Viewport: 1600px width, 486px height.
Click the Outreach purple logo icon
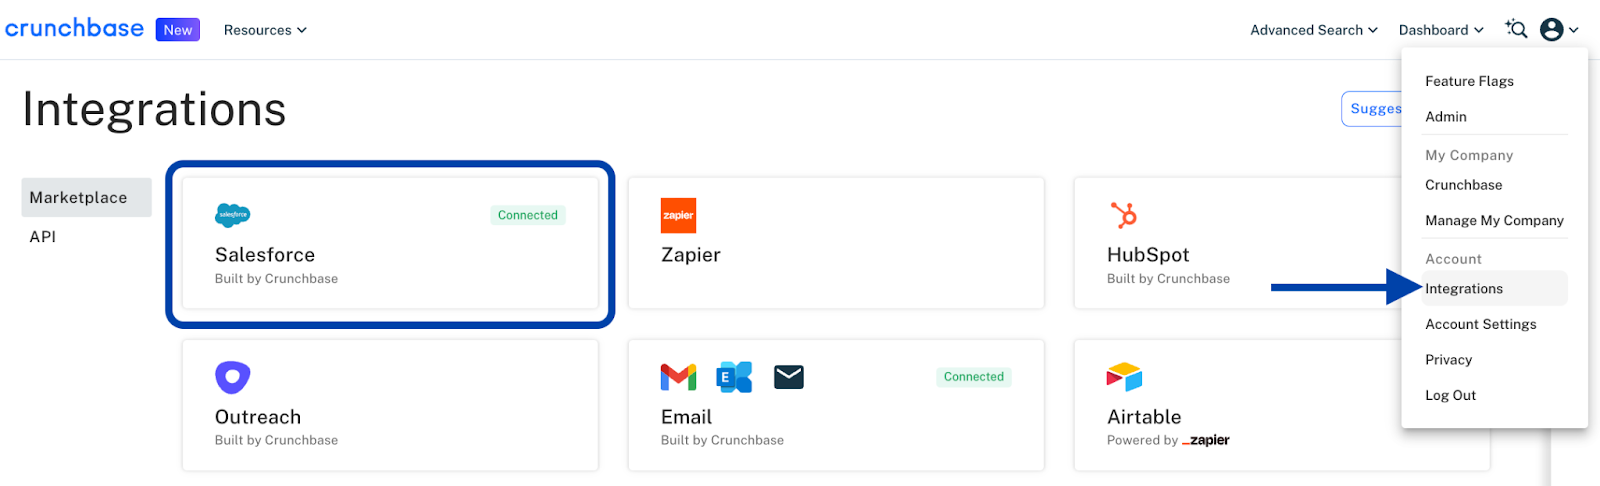(232, 377)
